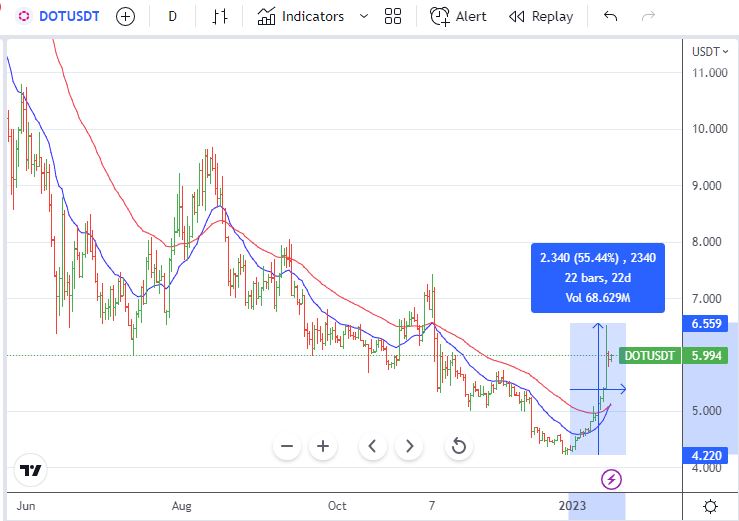The image size is (739, 521).
Task: Create a new Alert
Action: [x=458, y=17]
